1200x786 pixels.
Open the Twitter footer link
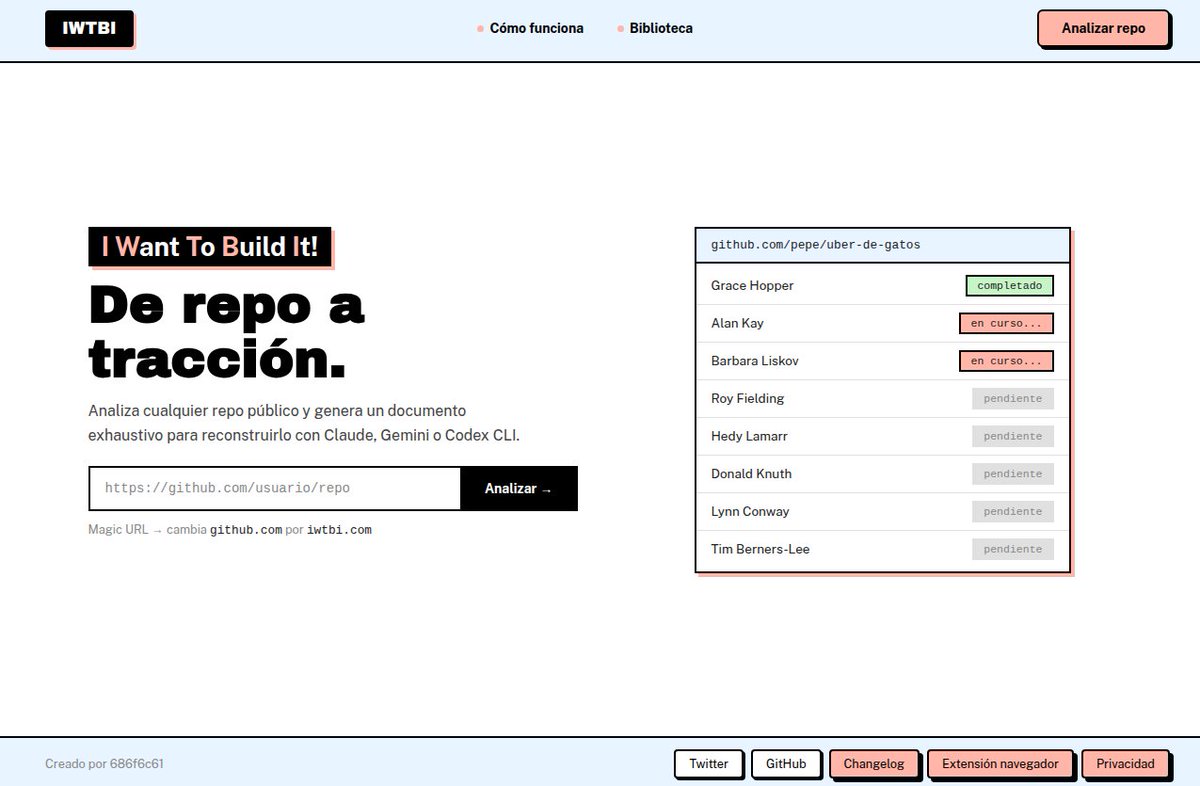pos(709,764)
